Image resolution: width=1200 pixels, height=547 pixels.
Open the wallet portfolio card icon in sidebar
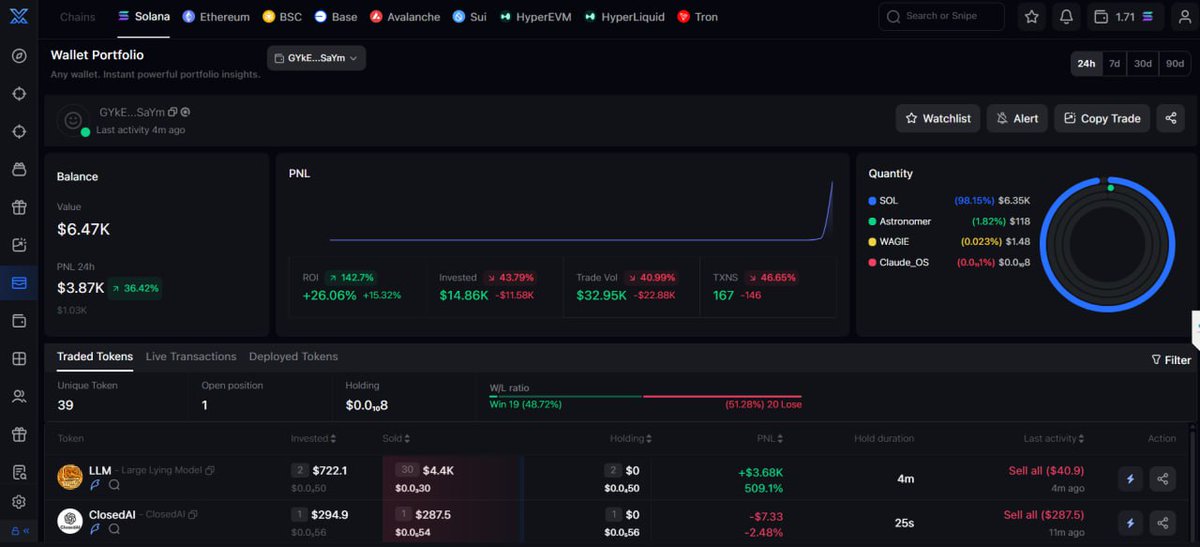click(19, 283)
